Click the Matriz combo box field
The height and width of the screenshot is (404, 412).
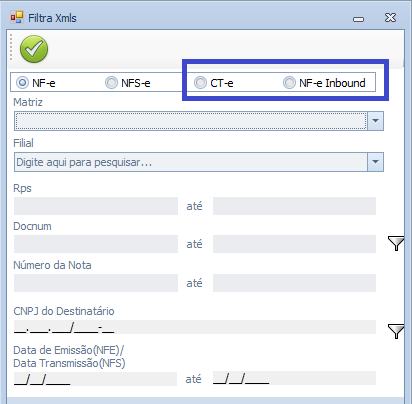point(191,121)
